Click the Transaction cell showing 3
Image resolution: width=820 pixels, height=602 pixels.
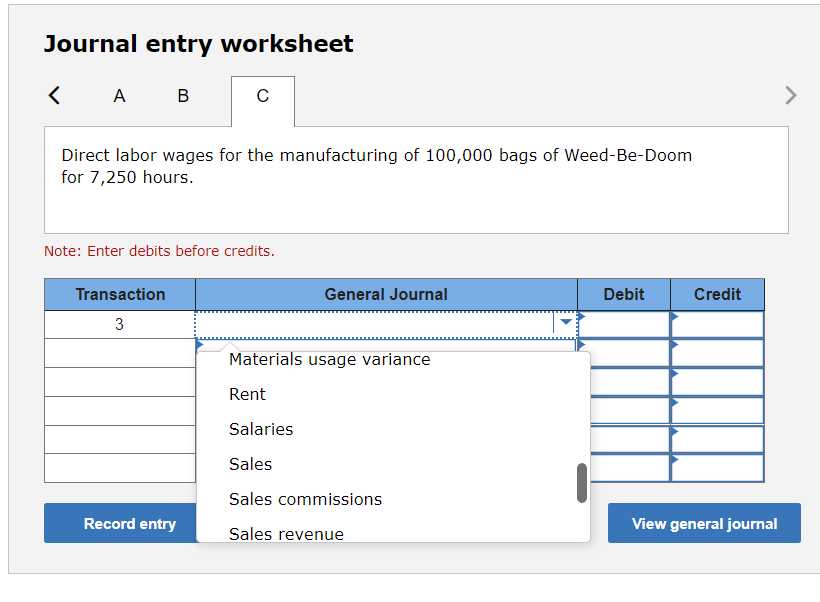coord(119,324)
